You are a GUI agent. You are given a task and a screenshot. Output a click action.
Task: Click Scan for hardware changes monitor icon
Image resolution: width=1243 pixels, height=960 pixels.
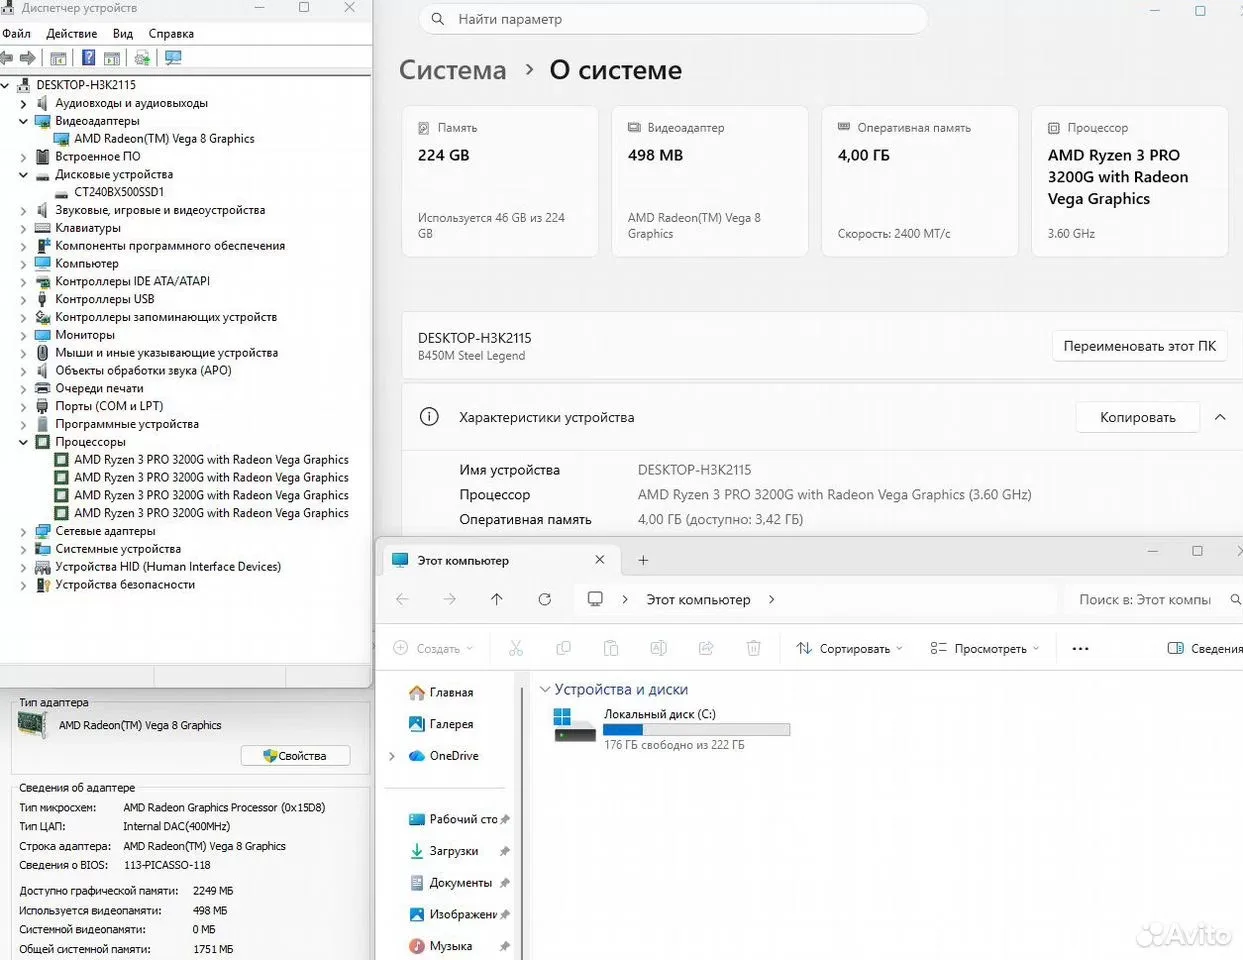tap(173, 58)
